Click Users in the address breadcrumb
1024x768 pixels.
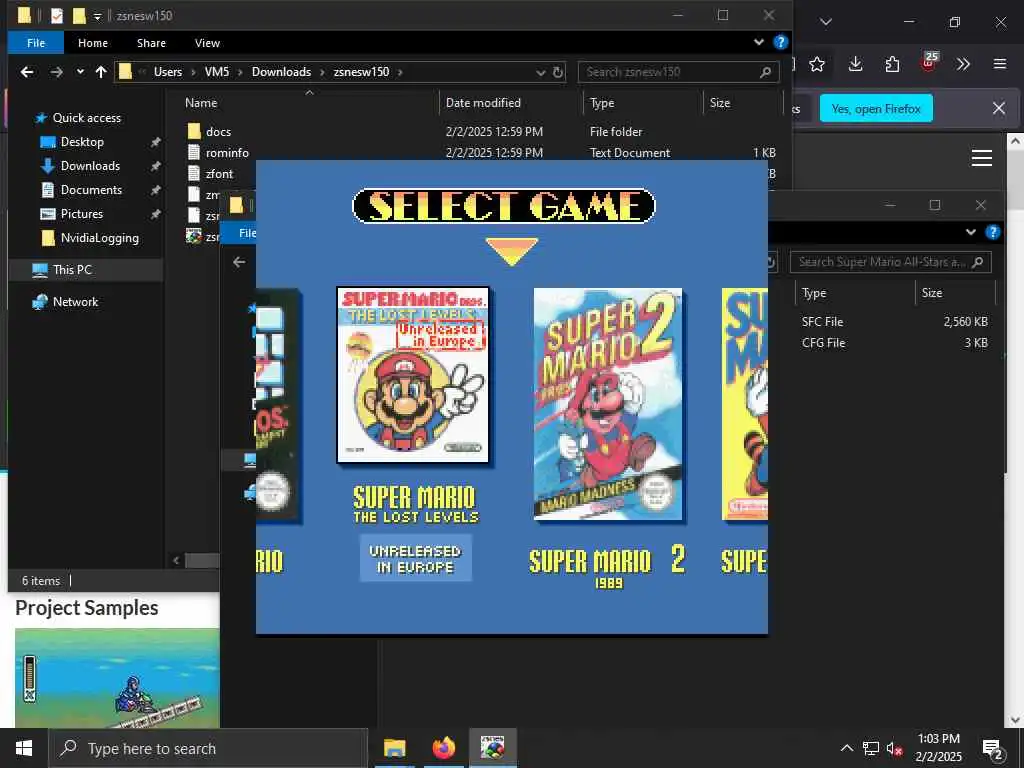[168, 72]
